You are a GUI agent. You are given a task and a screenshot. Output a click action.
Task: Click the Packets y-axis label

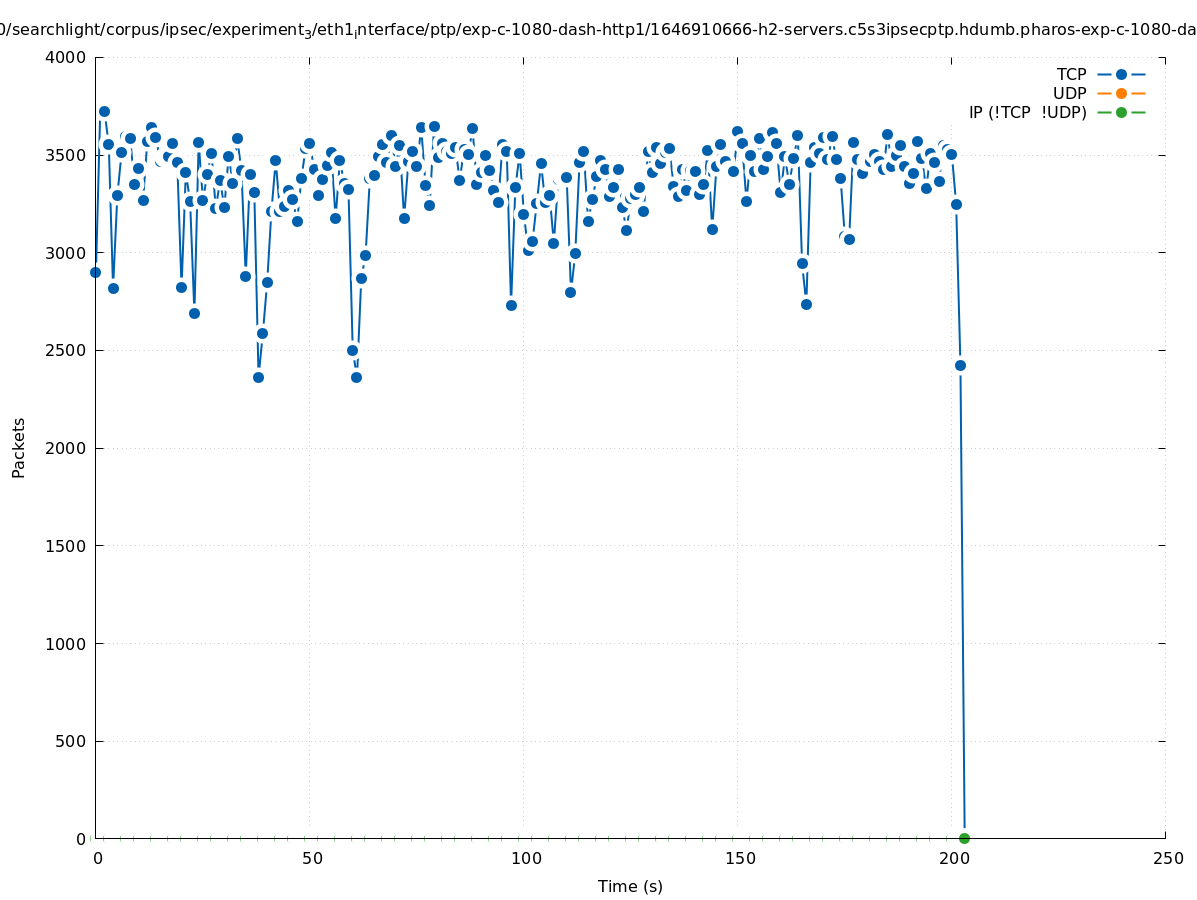pos(19,447)
